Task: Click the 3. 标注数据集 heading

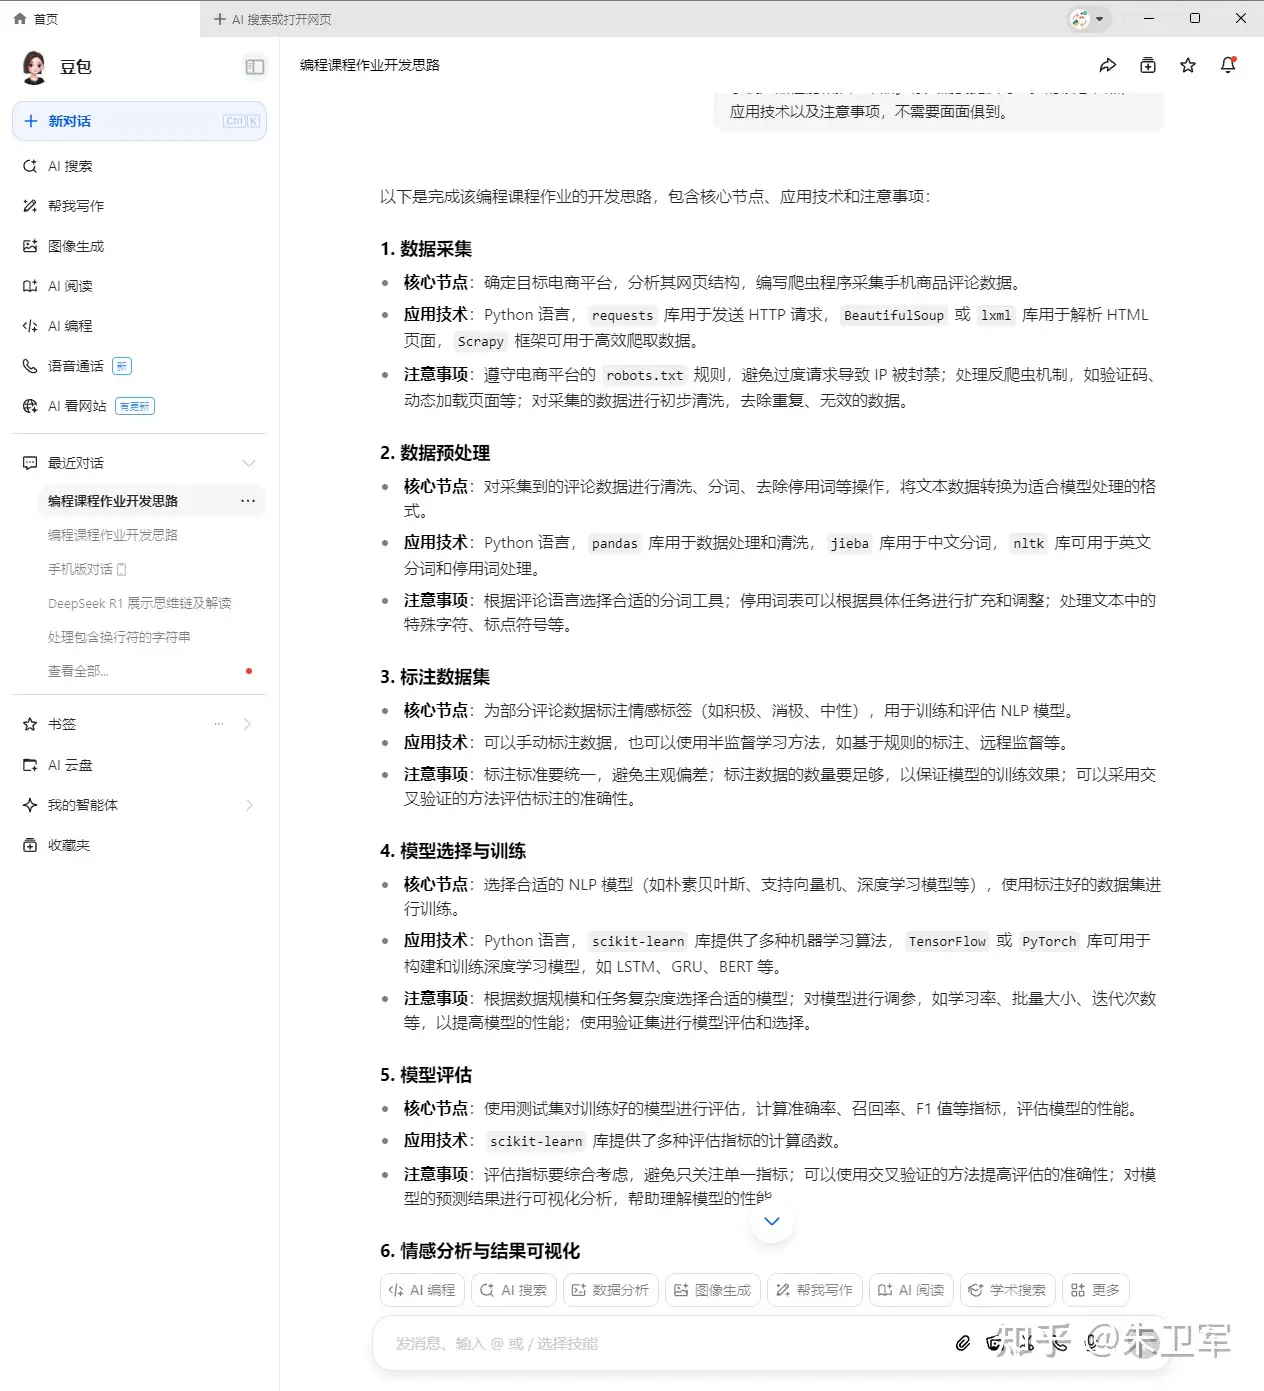Action: [x=435, y=677]
